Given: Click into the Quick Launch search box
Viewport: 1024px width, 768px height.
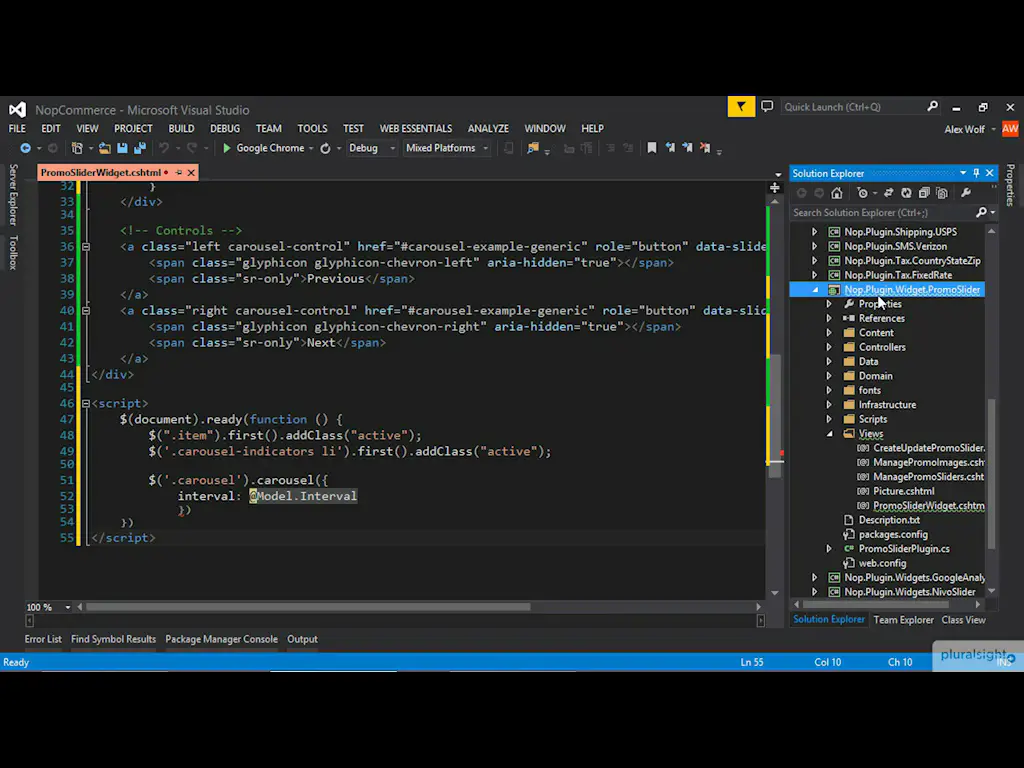Looking at the screenshot, I should pyautogui.click(x=852, y=107).
